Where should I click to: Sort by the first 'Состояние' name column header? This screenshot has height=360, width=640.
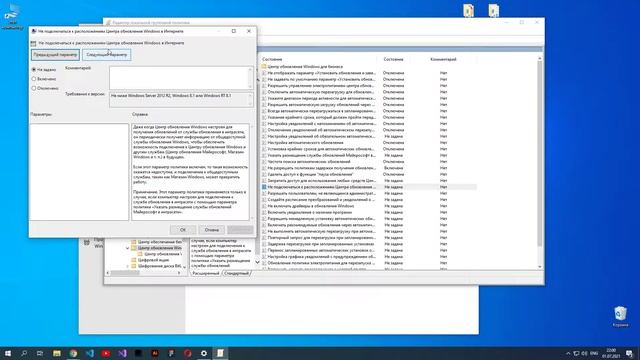click(x=272, y=59)
